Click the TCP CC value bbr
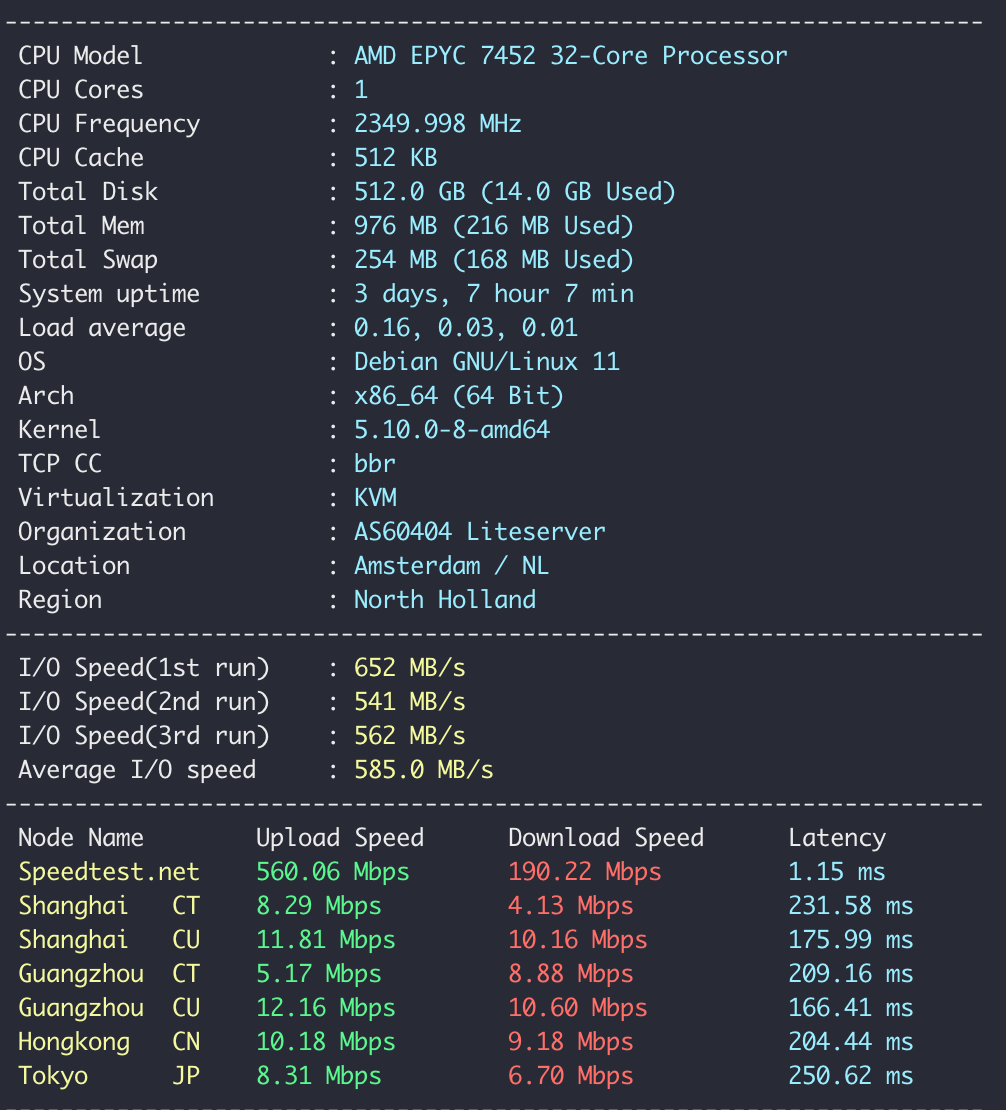The height and width of the screenshot is (1110, 1006). tap(374, 464)
